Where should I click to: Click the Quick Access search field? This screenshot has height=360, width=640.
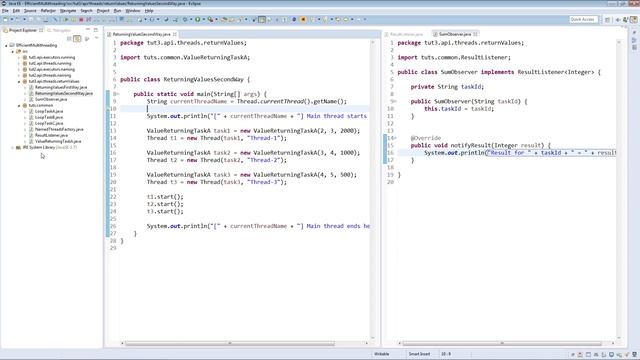click(x=584, y=19)
